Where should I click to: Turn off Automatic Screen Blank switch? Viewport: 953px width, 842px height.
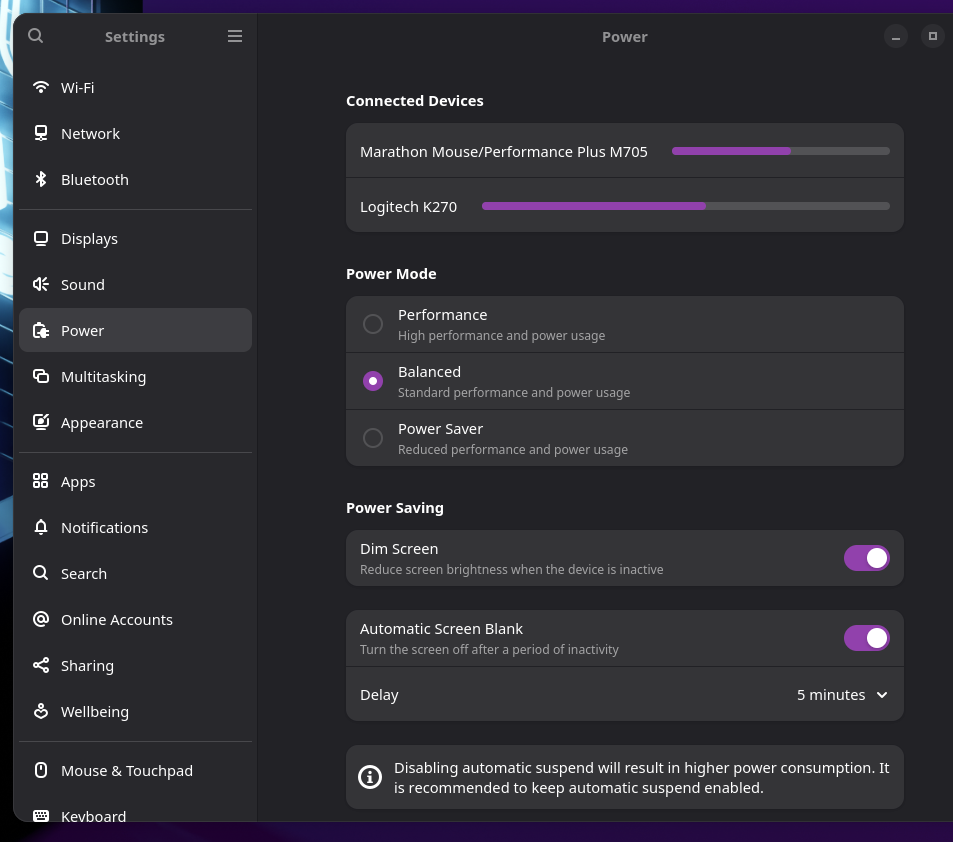pos(866,638)
